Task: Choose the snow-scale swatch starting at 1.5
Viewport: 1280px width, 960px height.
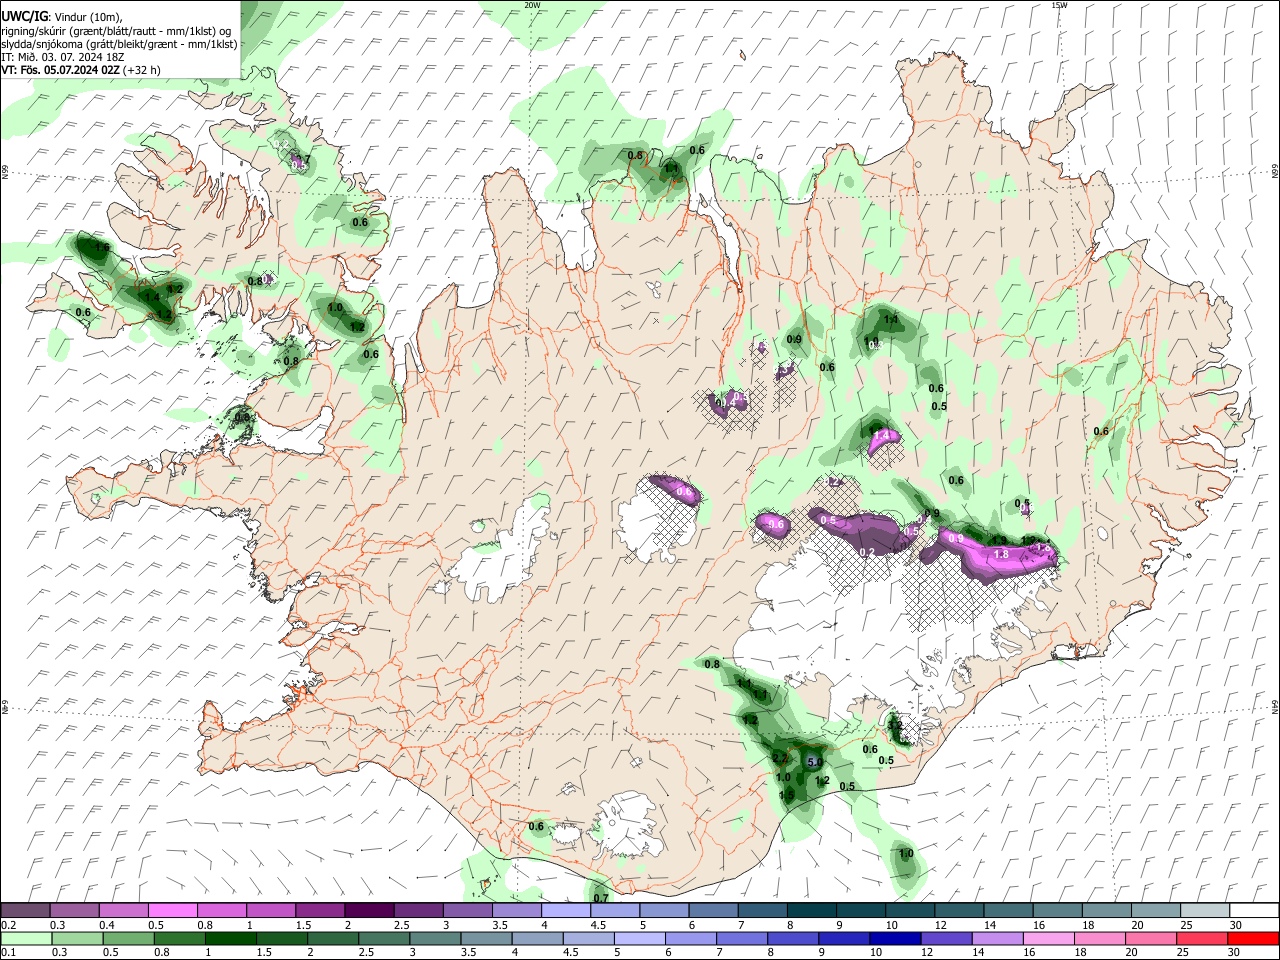Action: pyautogui.click(x=319, y=911)
